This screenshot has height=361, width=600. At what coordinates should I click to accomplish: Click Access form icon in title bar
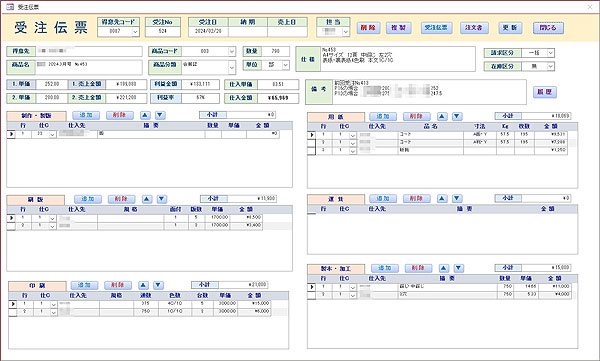[x=10, y=7]
